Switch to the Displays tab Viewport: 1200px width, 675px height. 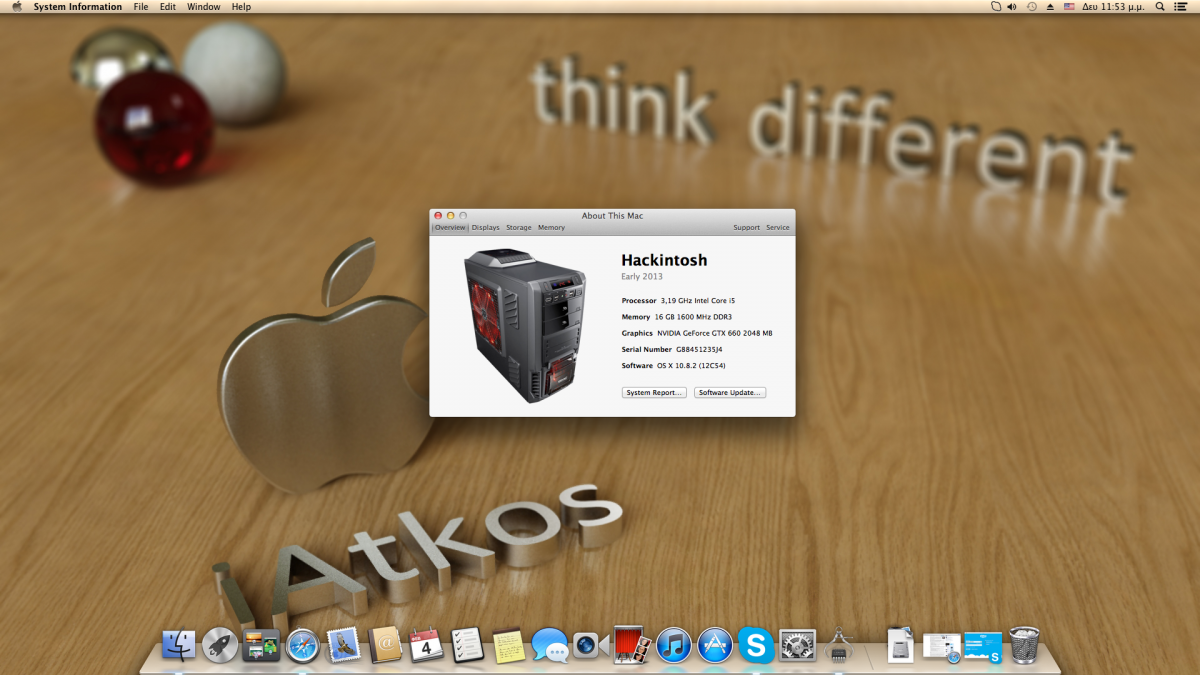tap(485, 228)
